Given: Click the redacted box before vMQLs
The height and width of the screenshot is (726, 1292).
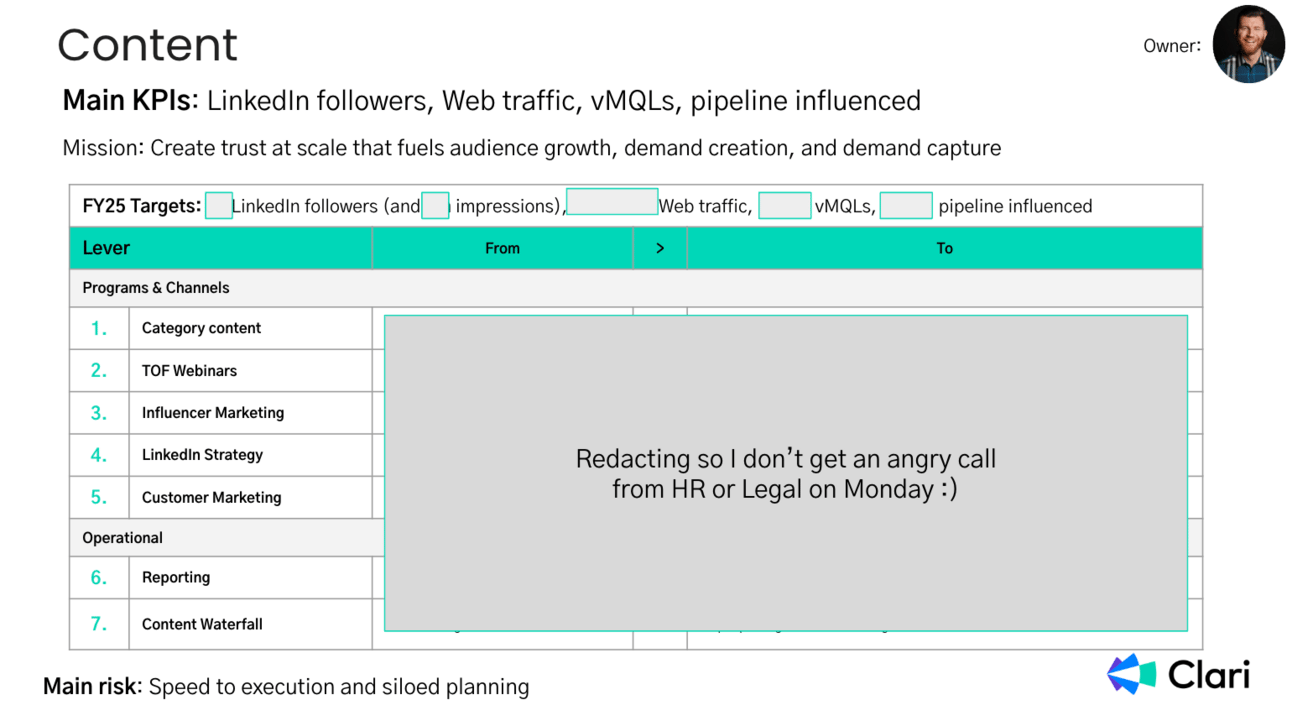Looking at the screenshot, I should (784, 206).
